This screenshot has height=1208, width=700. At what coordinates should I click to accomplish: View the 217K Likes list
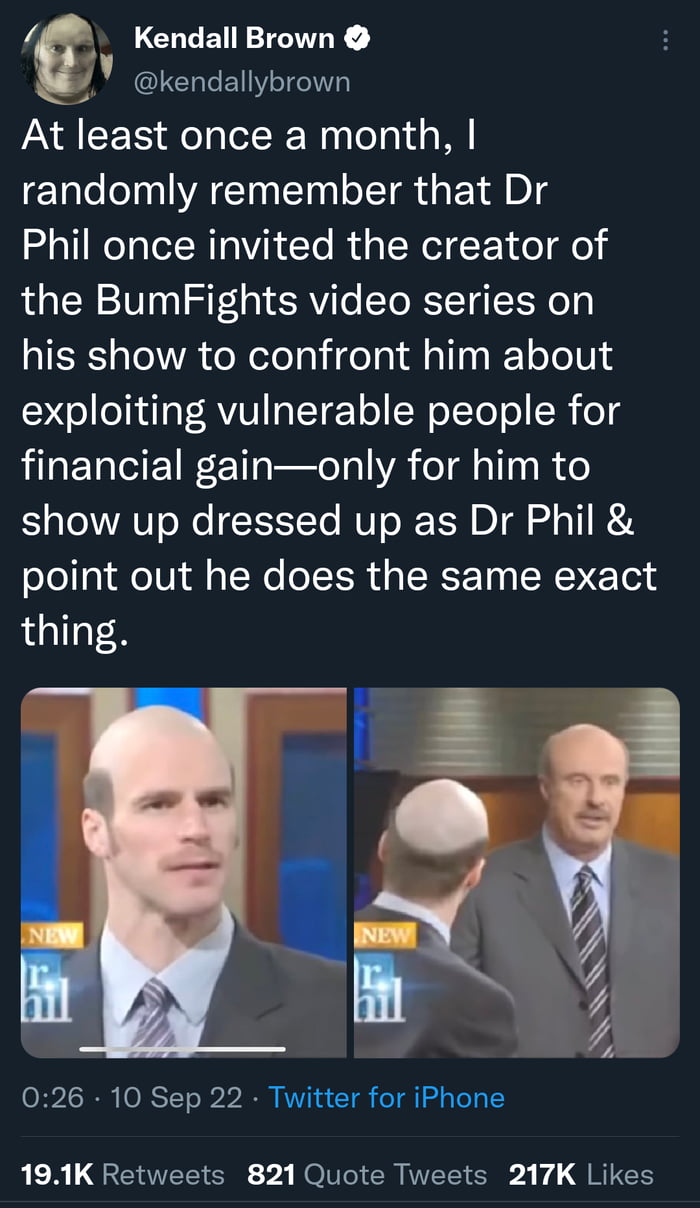point(581,1174)
